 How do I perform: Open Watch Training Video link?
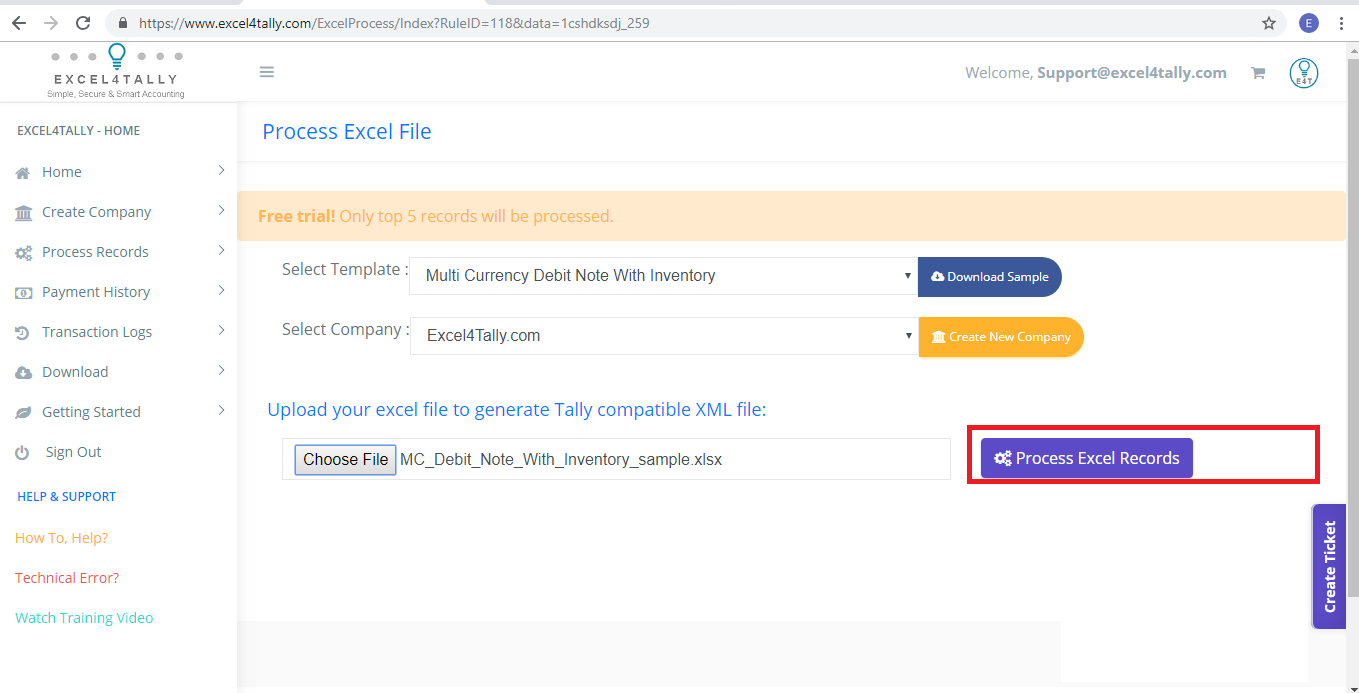(x=84, y=618)
